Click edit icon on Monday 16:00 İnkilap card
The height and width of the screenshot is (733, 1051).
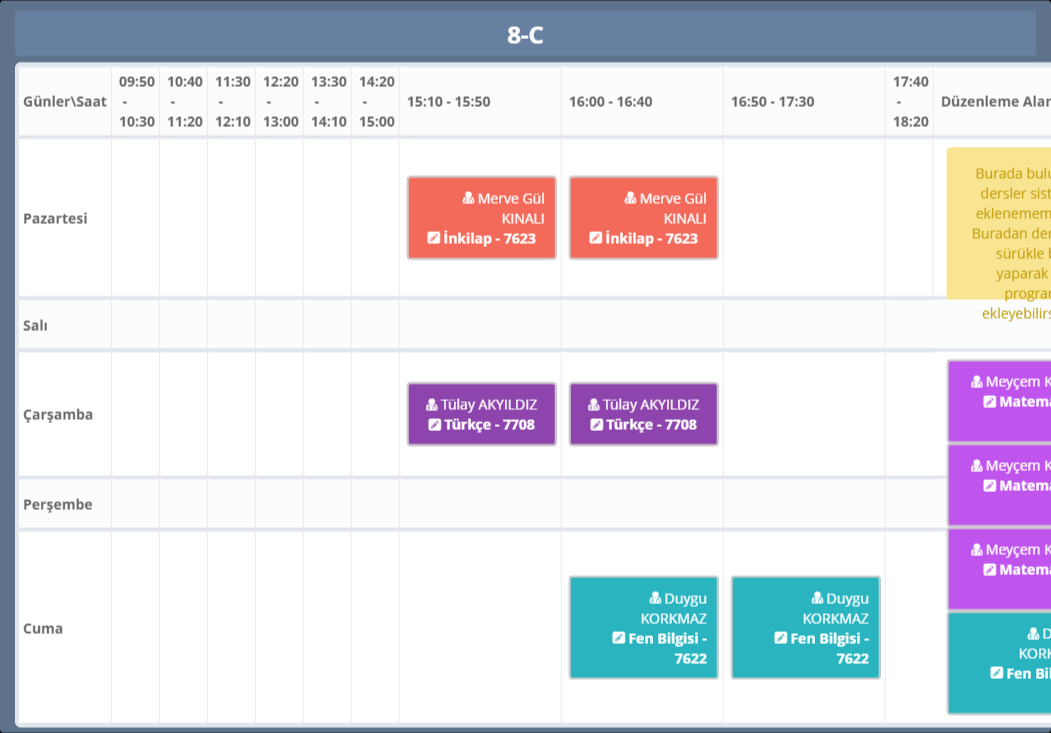pyautogui.click(x=596, y=238)
